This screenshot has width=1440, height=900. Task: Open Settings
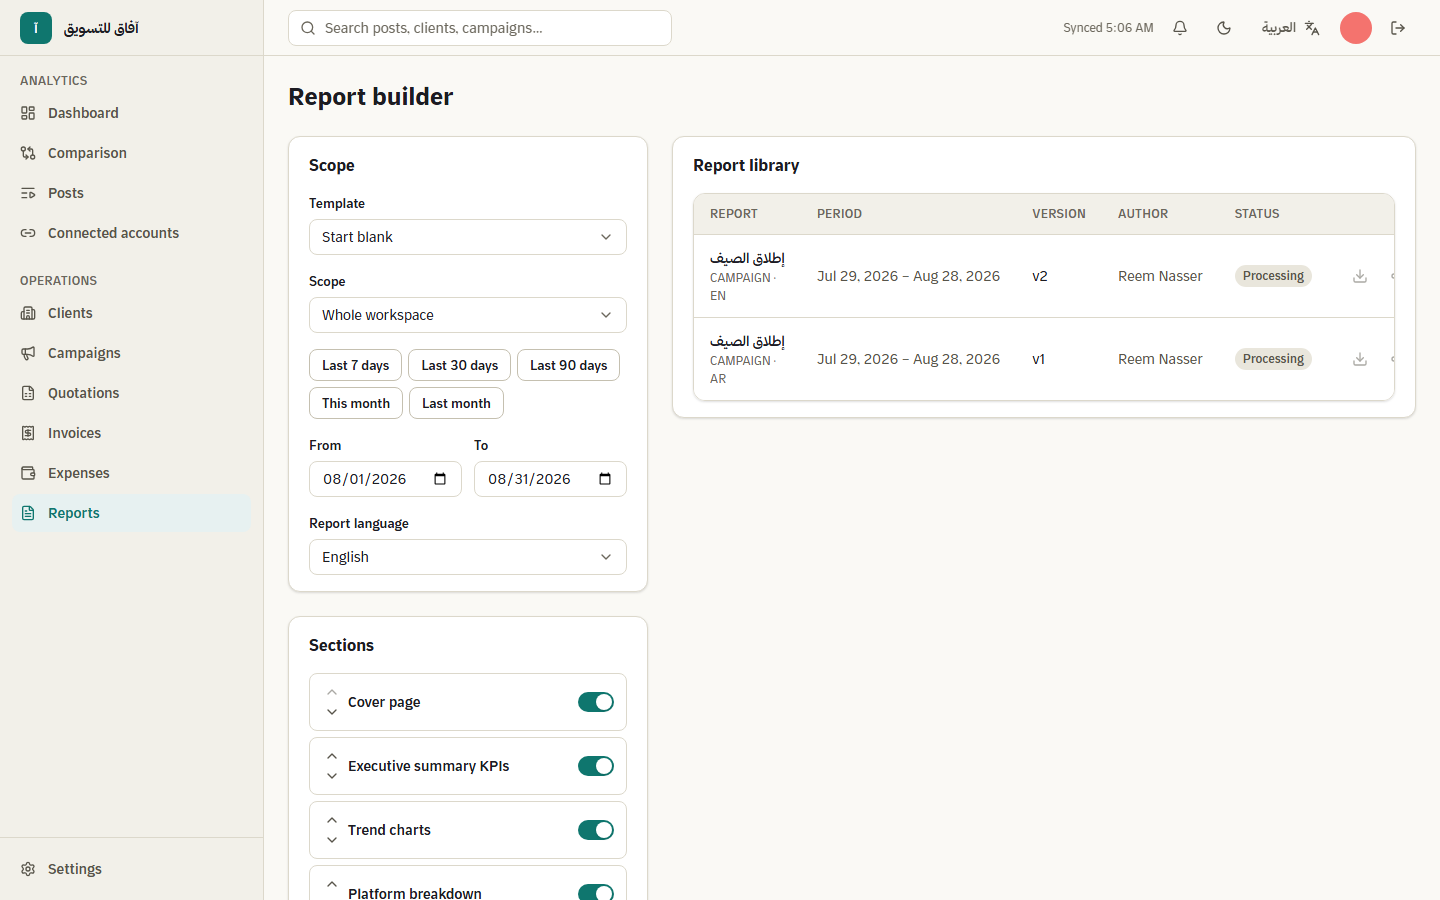click(x=131, y=869)
